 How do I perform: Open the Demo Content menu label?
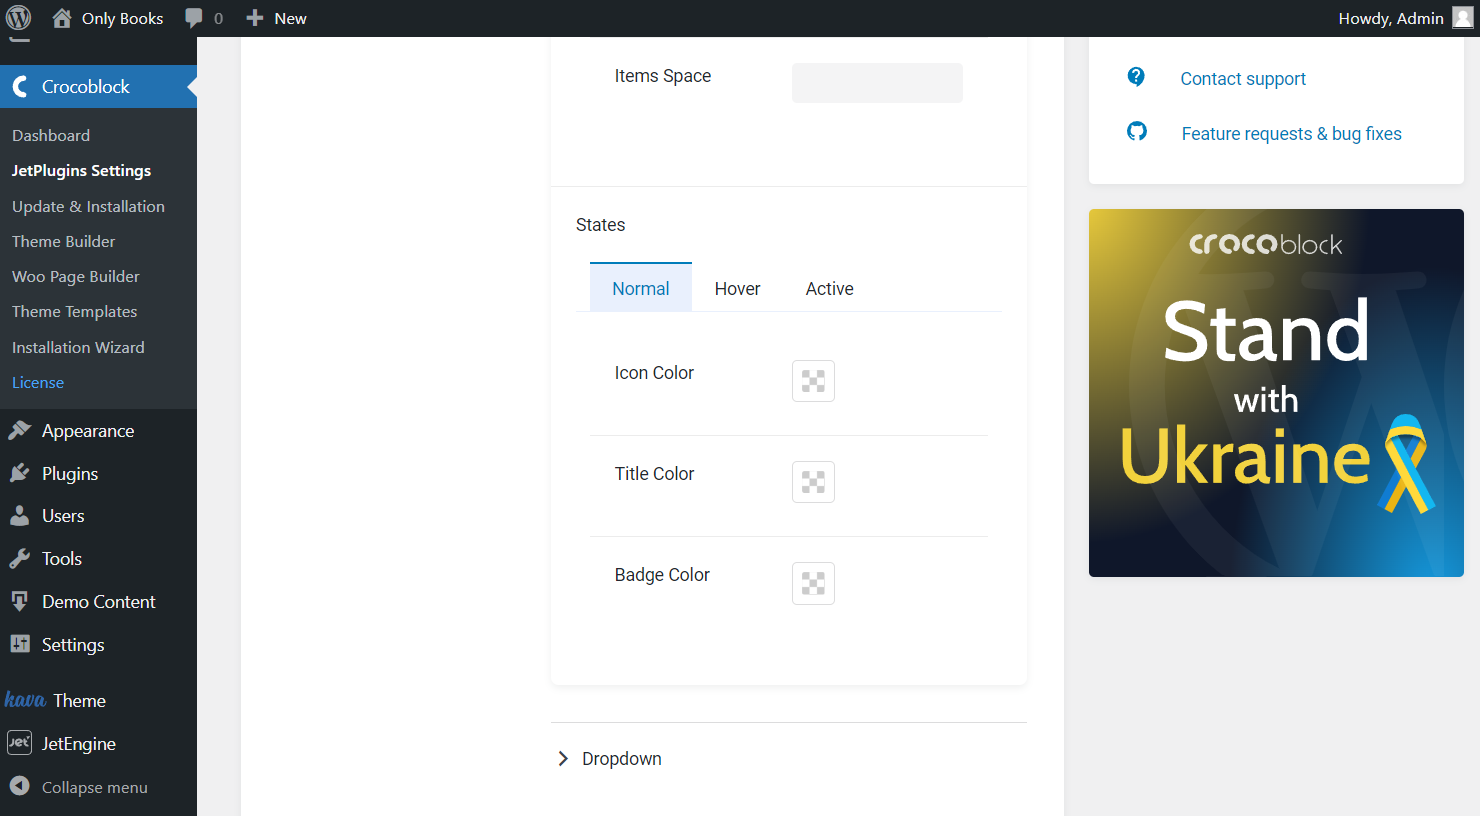pos(99,602)
